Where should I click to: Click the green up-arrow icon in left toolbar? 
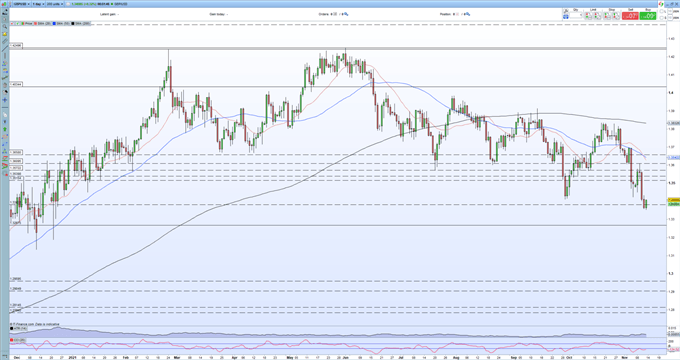coord(5,129)
